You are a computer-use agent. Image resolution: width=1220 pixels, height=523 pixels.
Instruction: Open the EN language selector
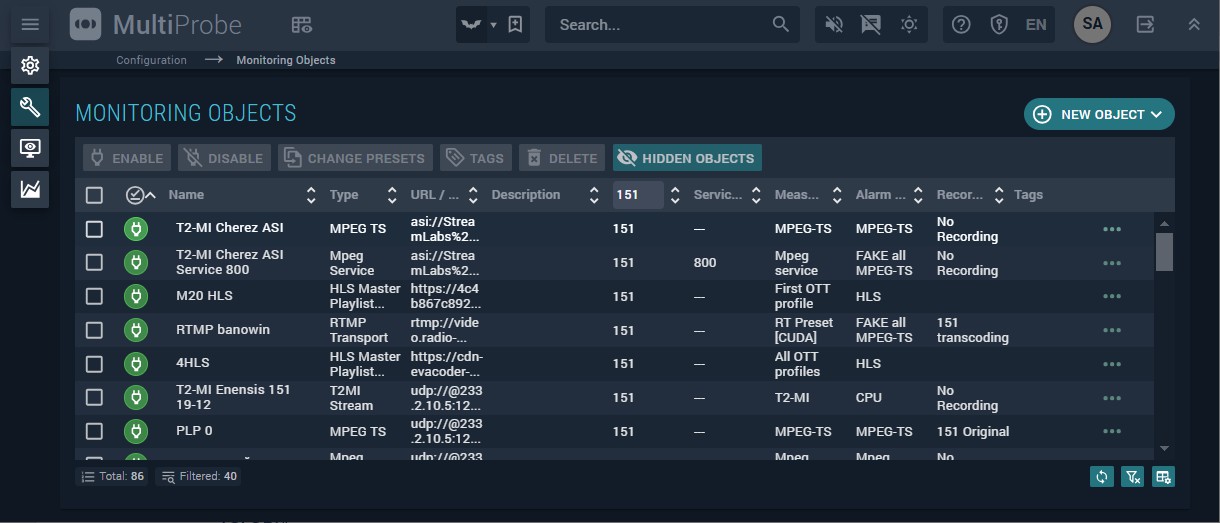pyautogui.click(x=1036, y=25)
